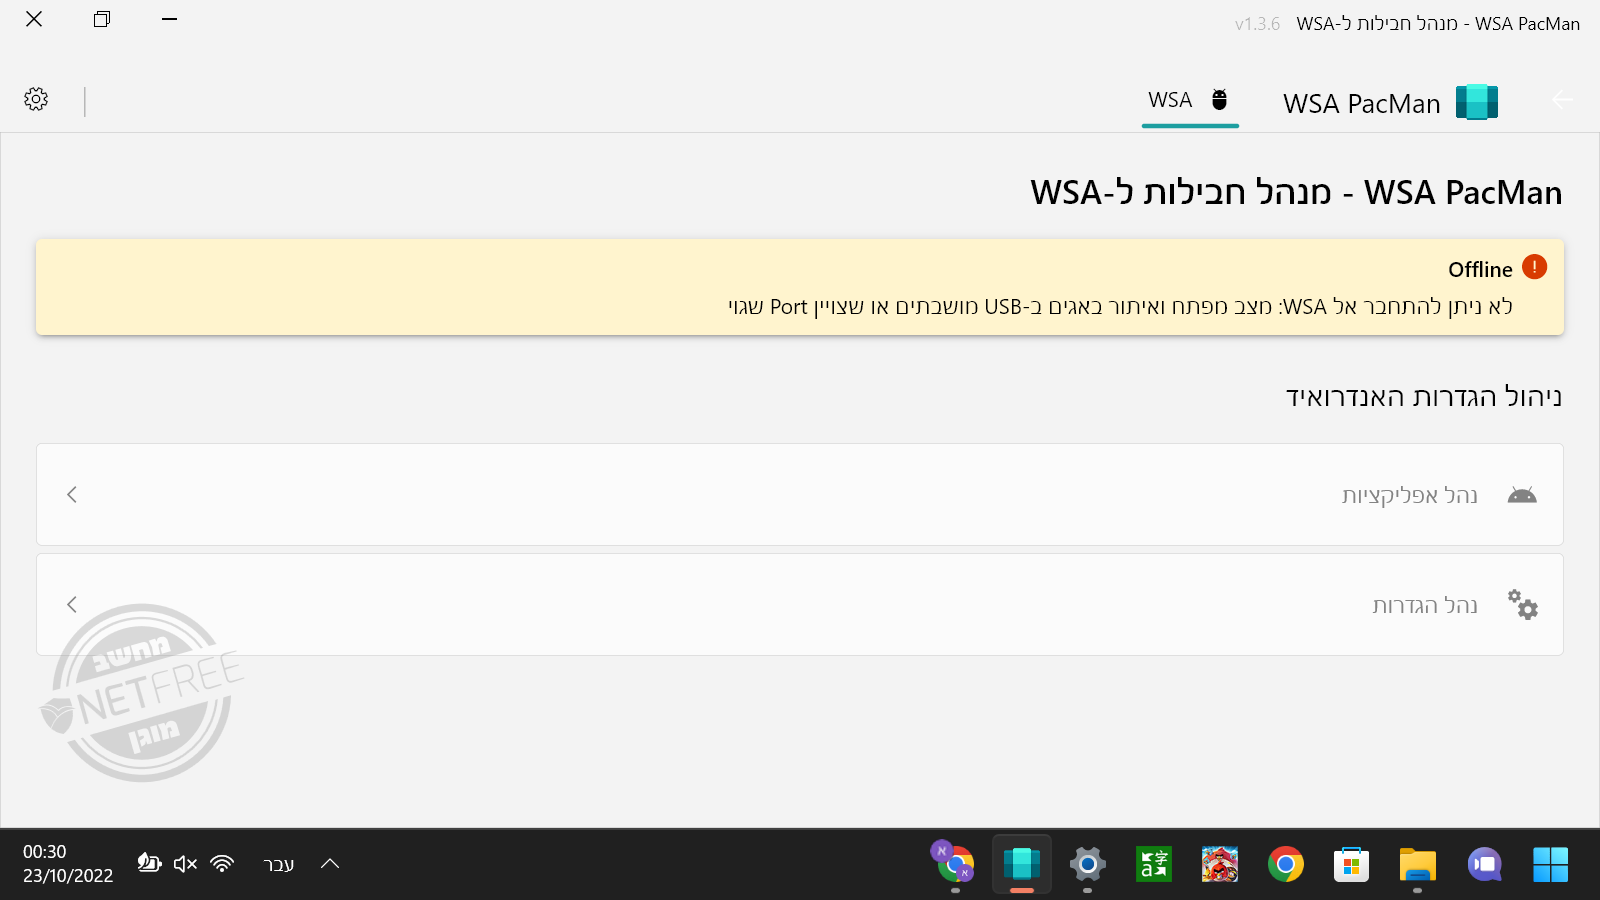Open File Explorer from the taskbar

(1418, 865)
